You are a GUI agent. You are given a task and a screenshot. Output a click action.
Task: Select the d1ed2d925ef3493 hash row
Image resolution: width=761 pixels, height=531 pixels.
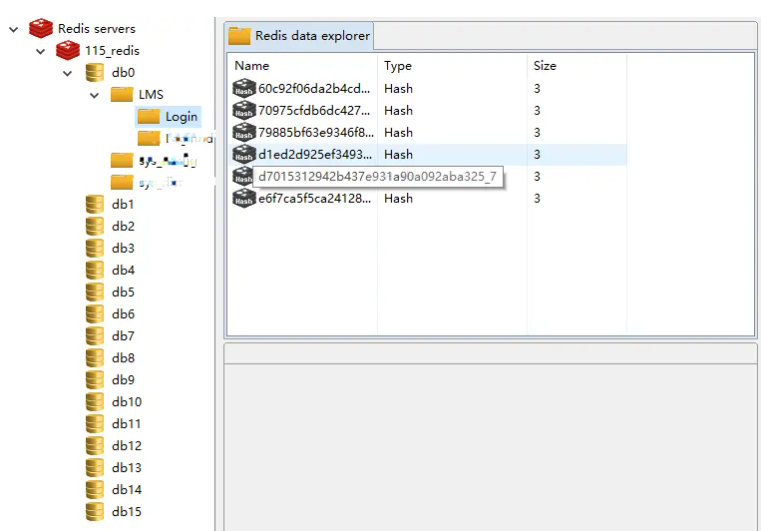[315, 155]
